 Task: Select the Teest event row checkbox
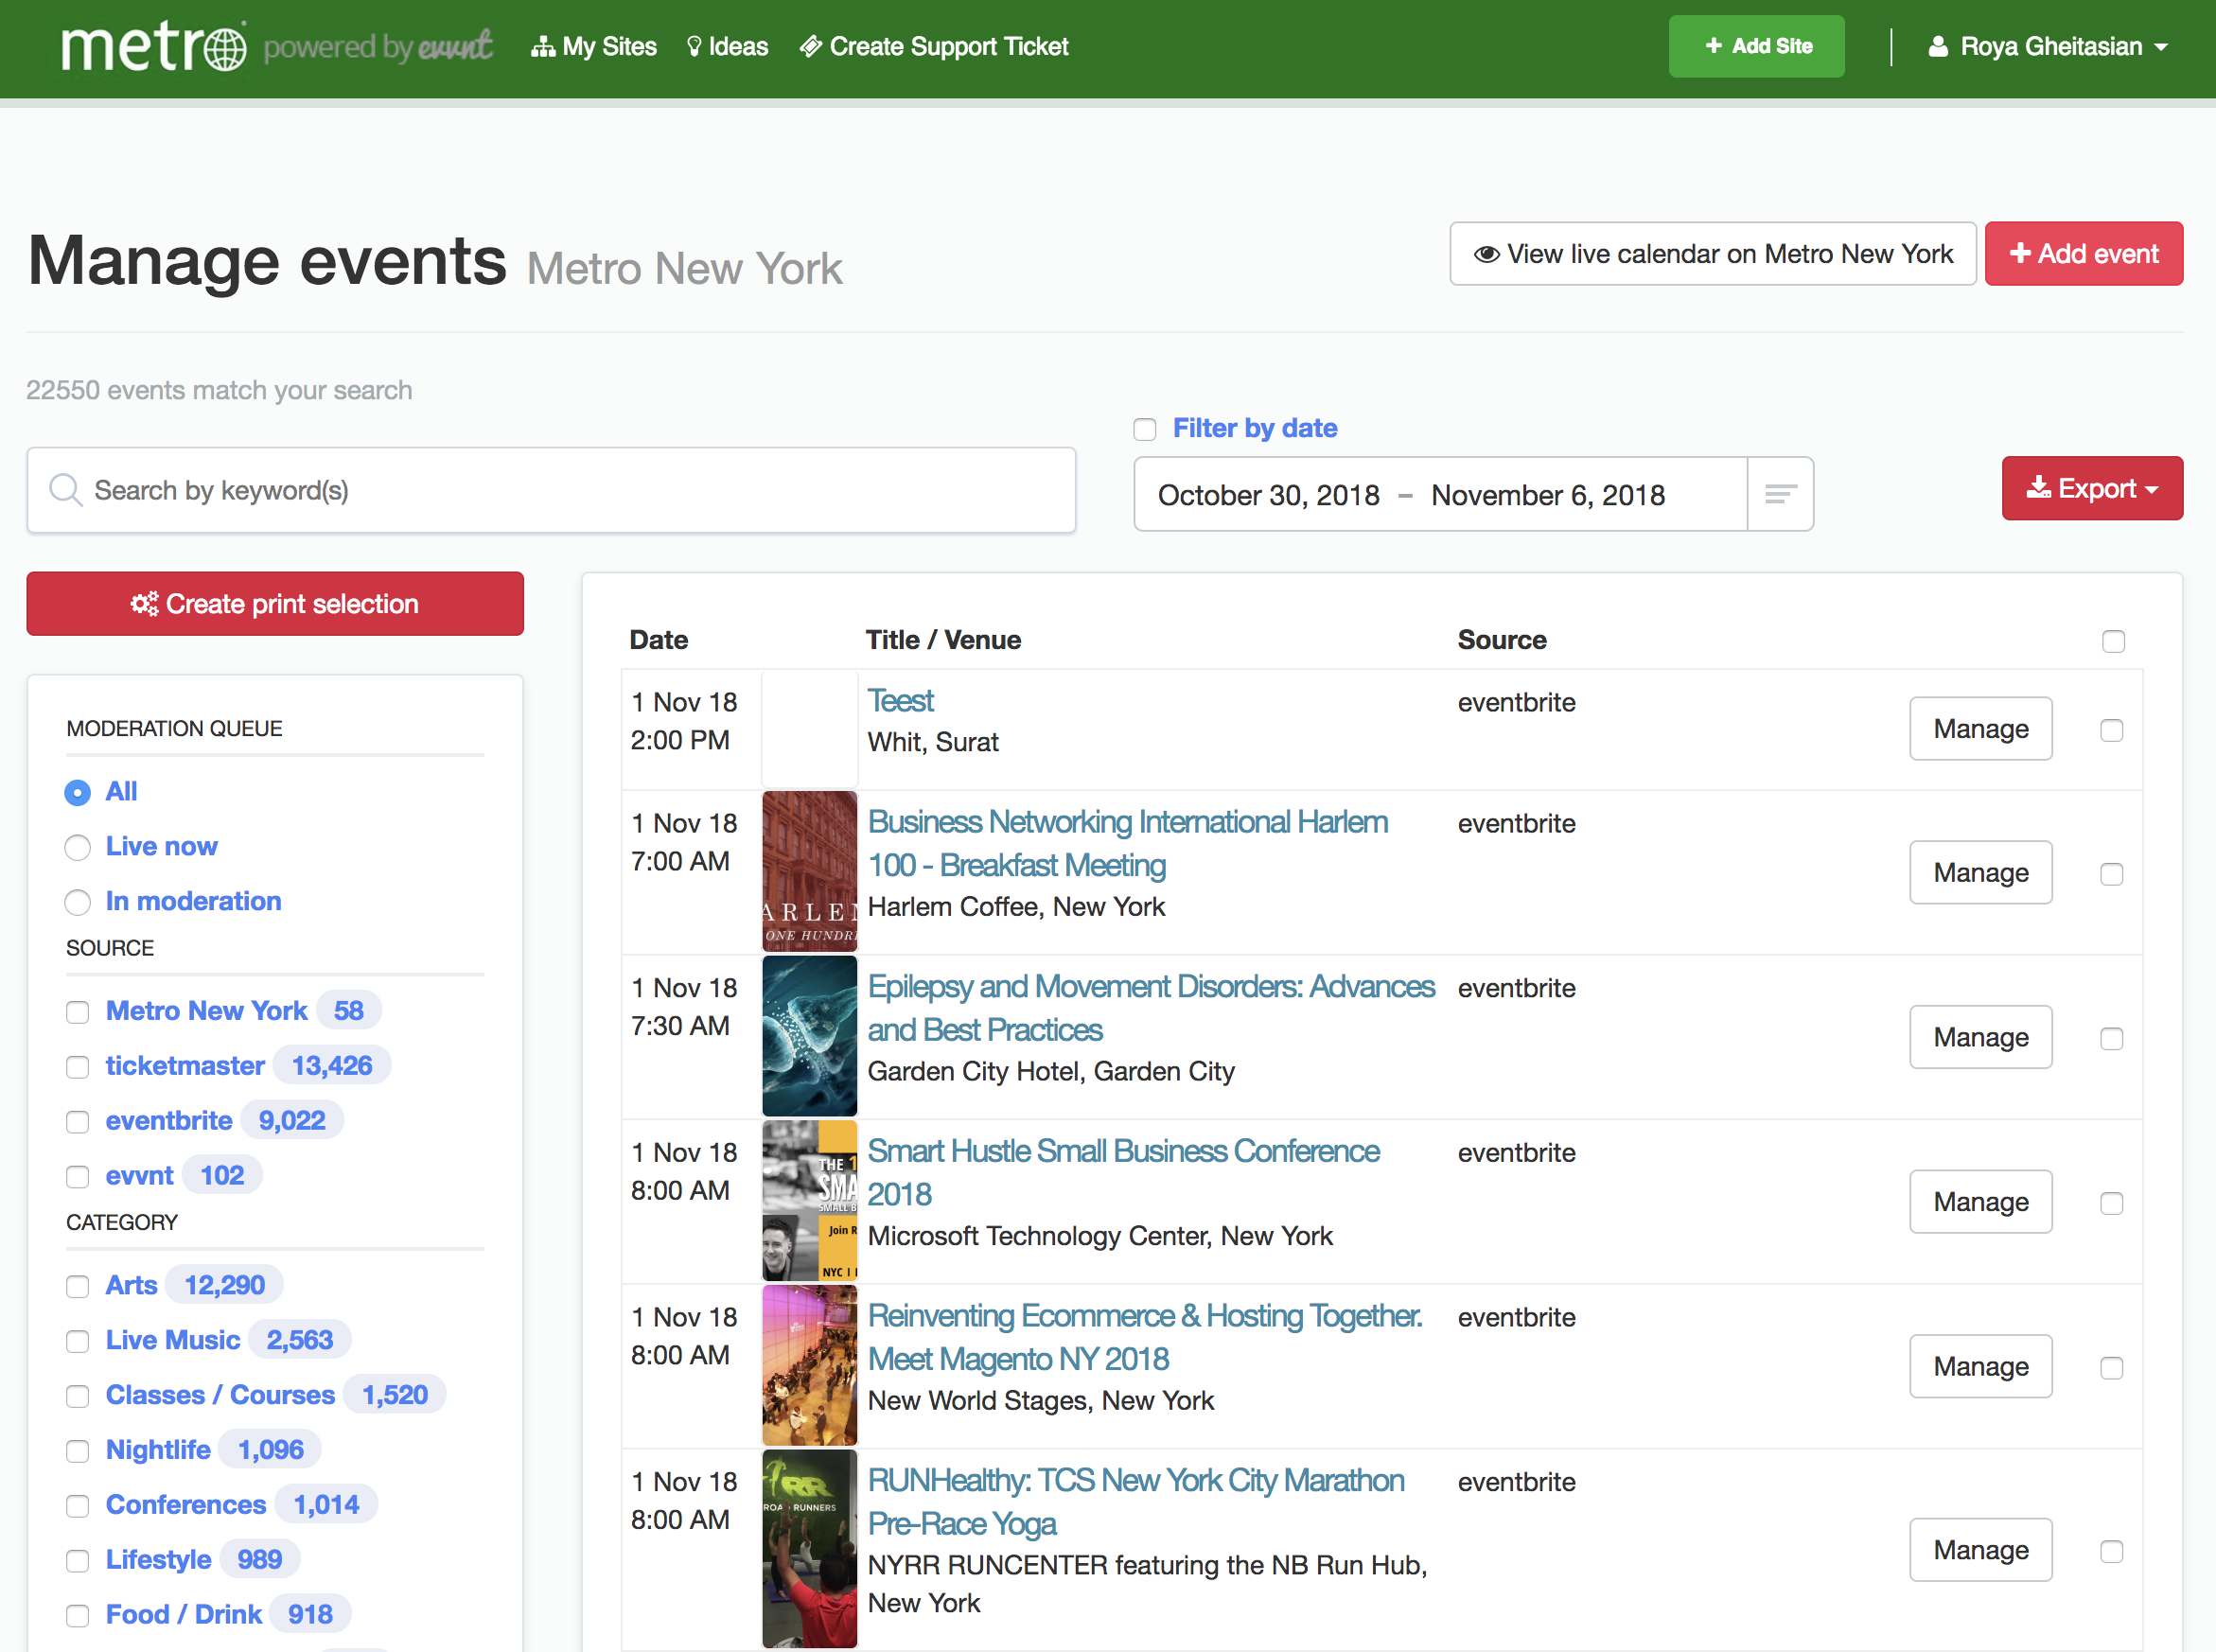click(x=2111, y=730)
